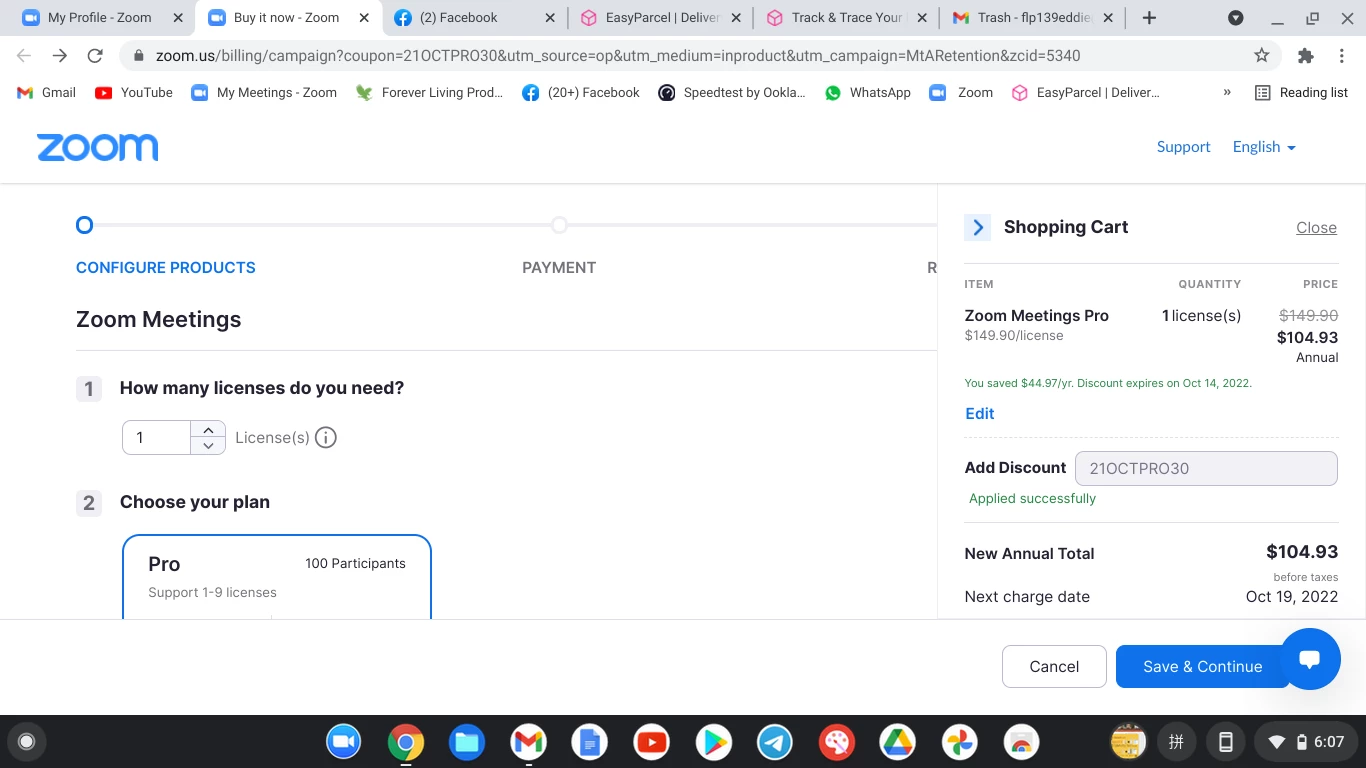Click Edit link in cart

coord(979,413)
